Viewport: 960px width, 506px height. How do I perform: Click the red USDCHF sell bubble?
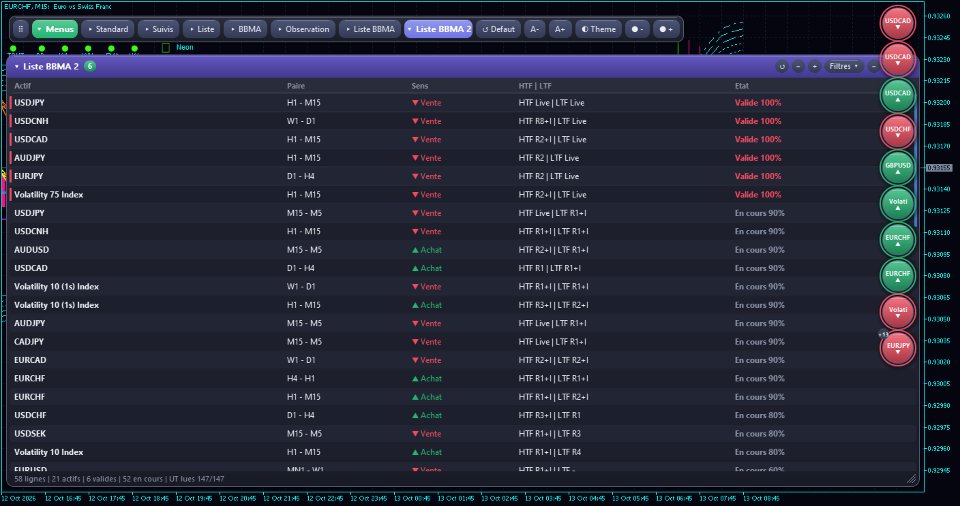(898, 132)
